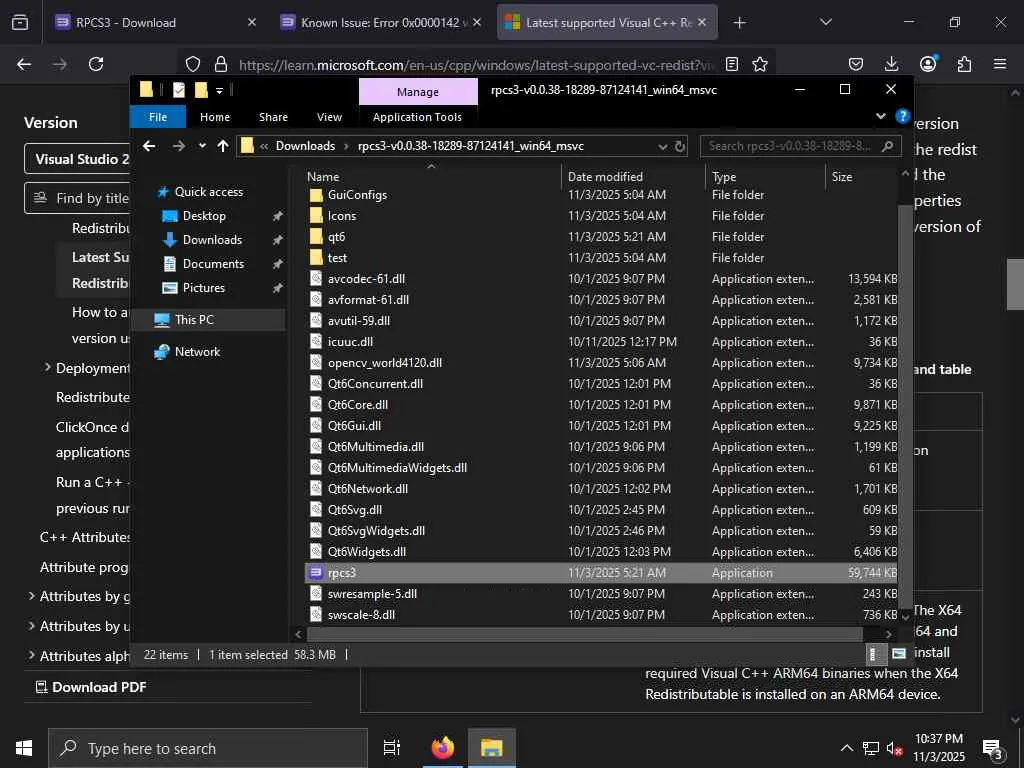Screen dimensions: 1024x768
Task: Open Desktop in navigation pane
Action: [204, 216]
